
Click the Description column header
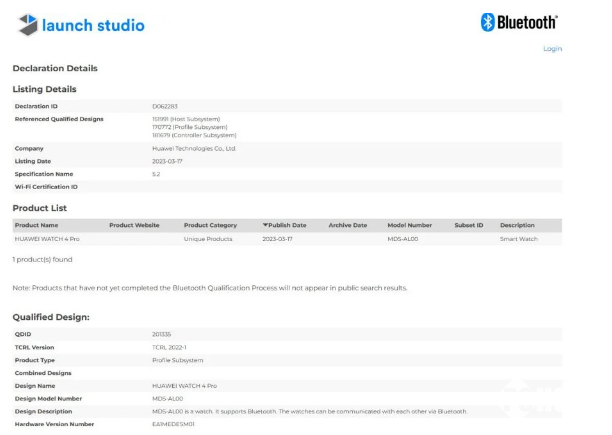(x=517, y=225)
